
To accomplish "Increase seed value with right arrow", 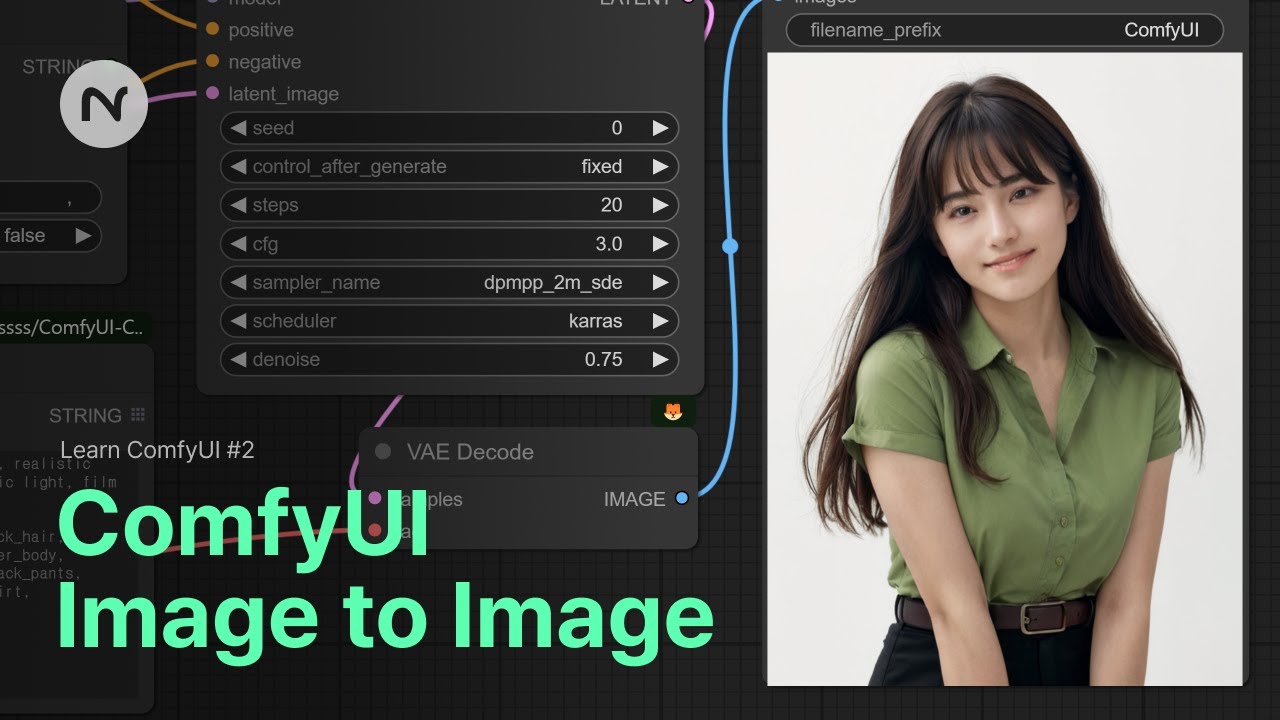I will click(x=660, y=128).
